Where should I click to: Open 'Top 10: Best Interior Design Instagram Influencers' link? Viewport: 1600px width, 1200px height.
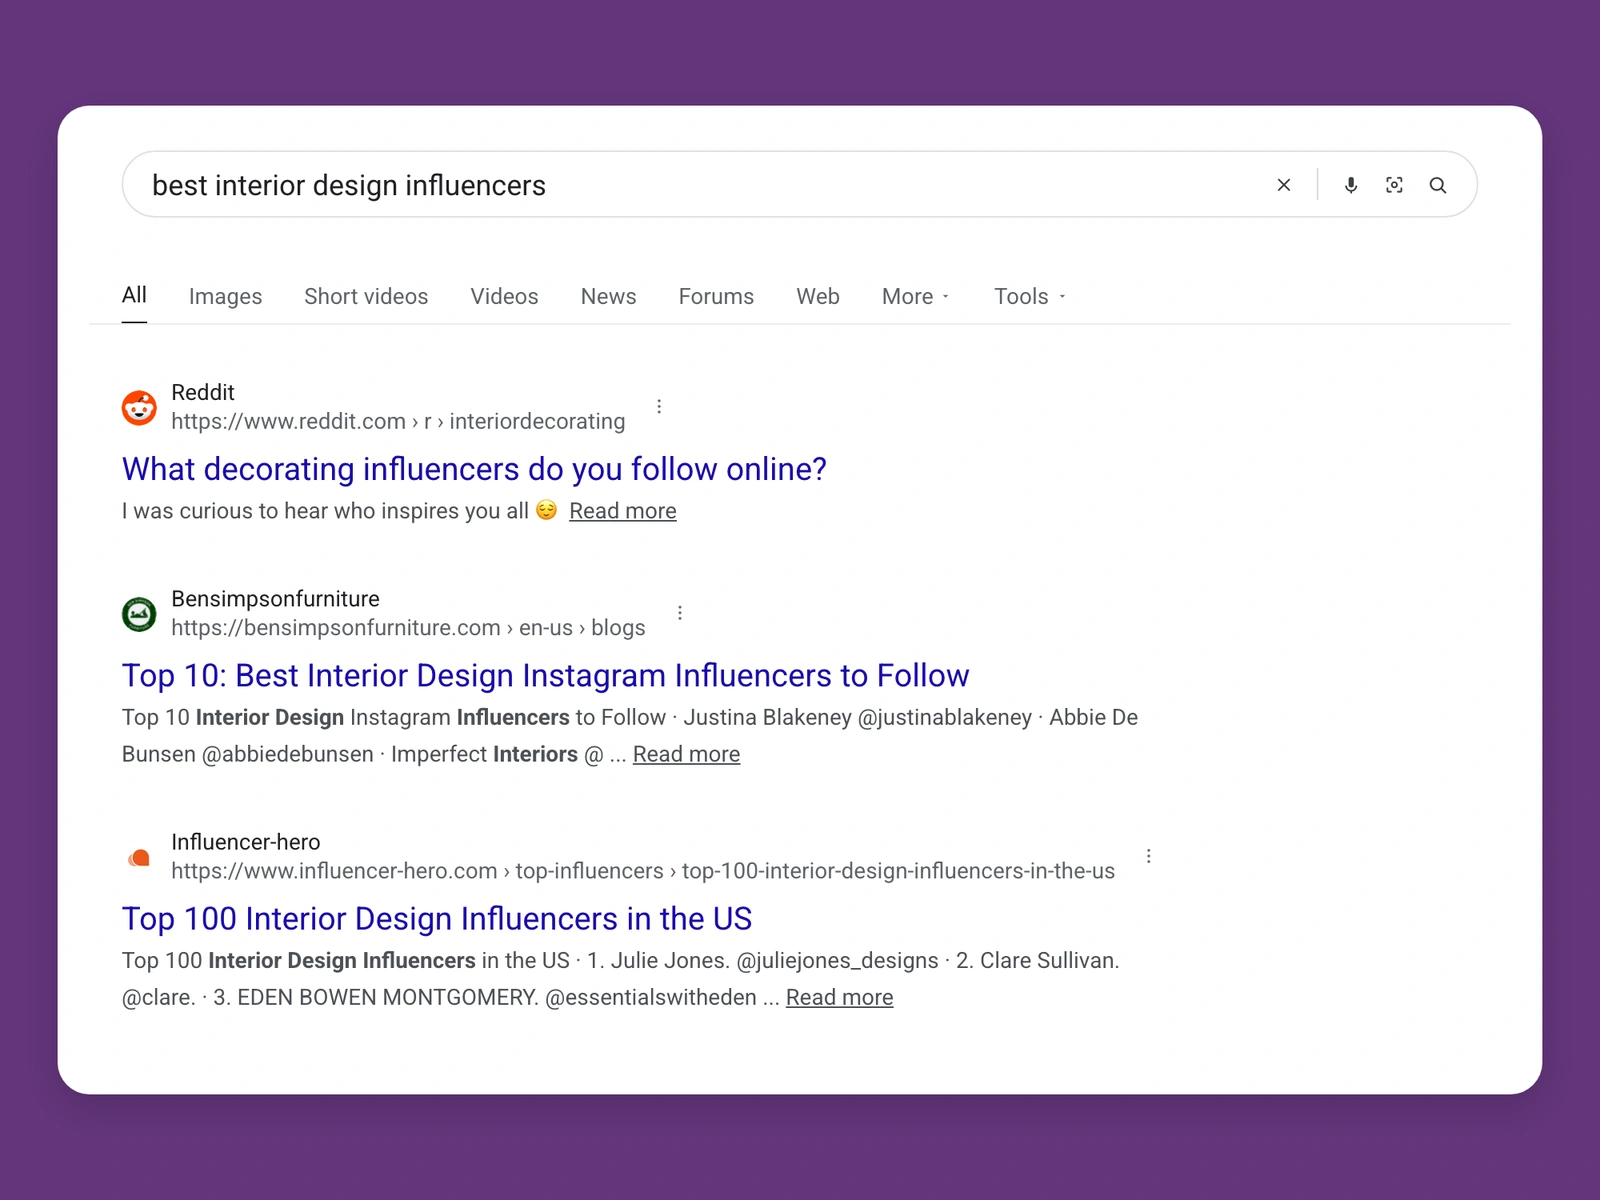tap(545, 676)
